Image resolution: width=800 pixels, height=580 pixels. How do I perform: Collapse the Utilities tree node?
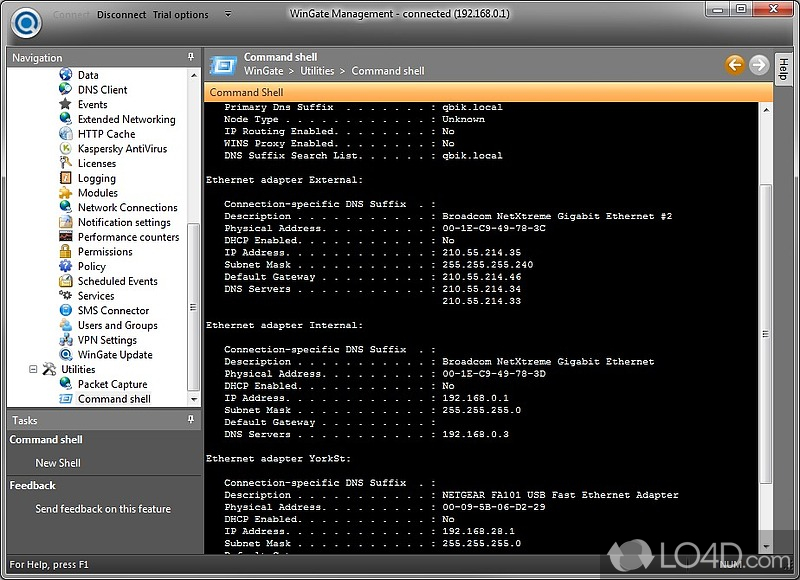[35, 369]
